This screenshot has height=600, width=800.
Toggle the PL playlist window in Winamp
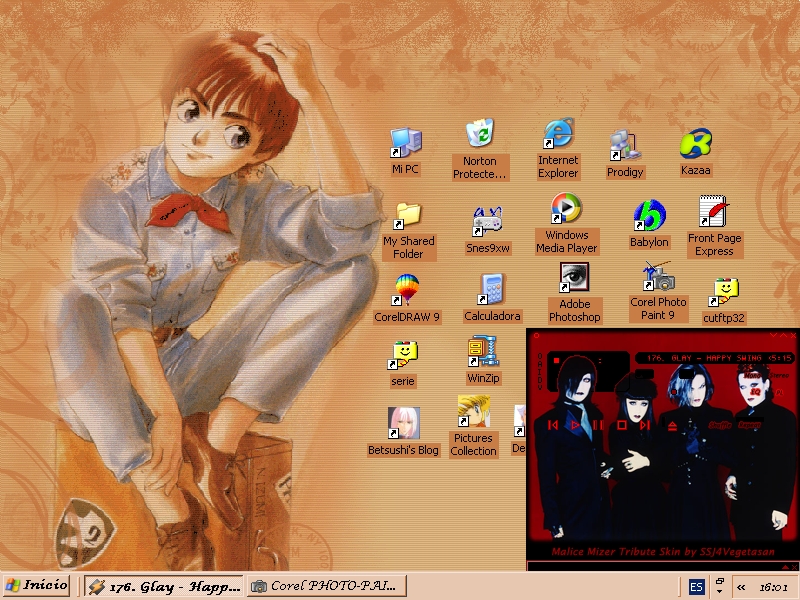point(779,393)
